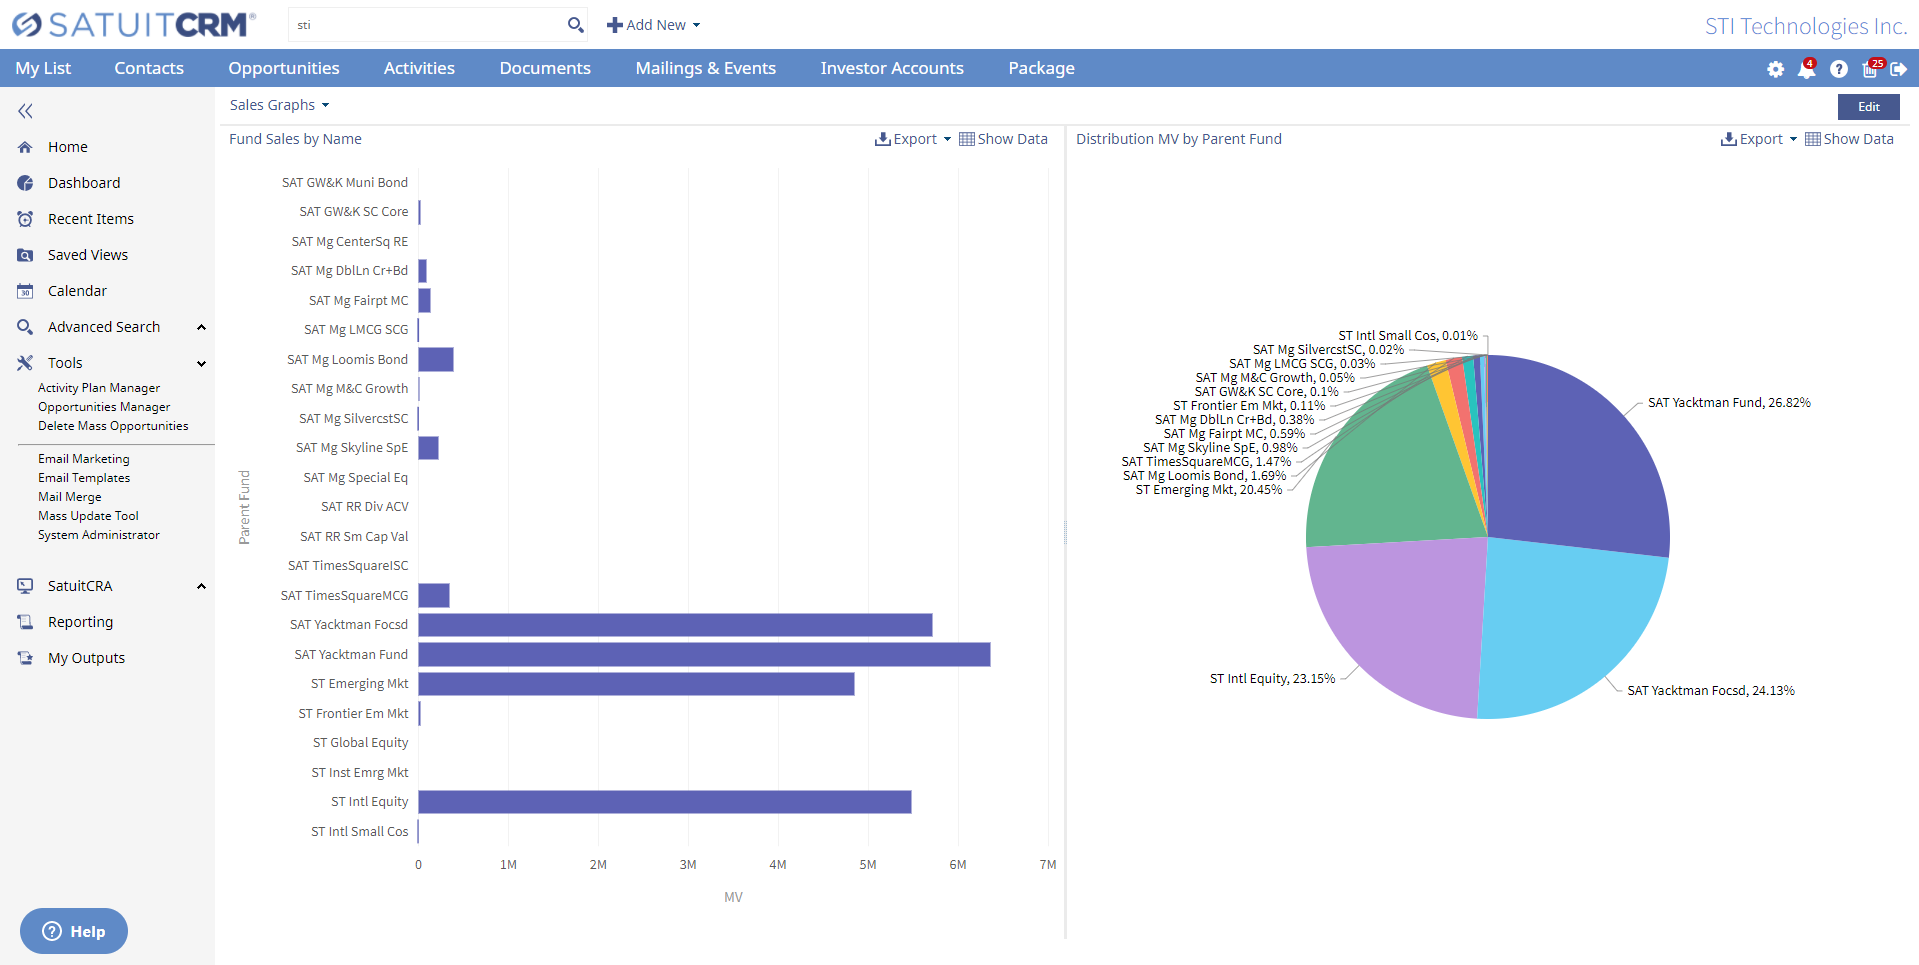Screen dimensions: 1919x965
Task: Open the My List tab
Action: coord(43,68)
